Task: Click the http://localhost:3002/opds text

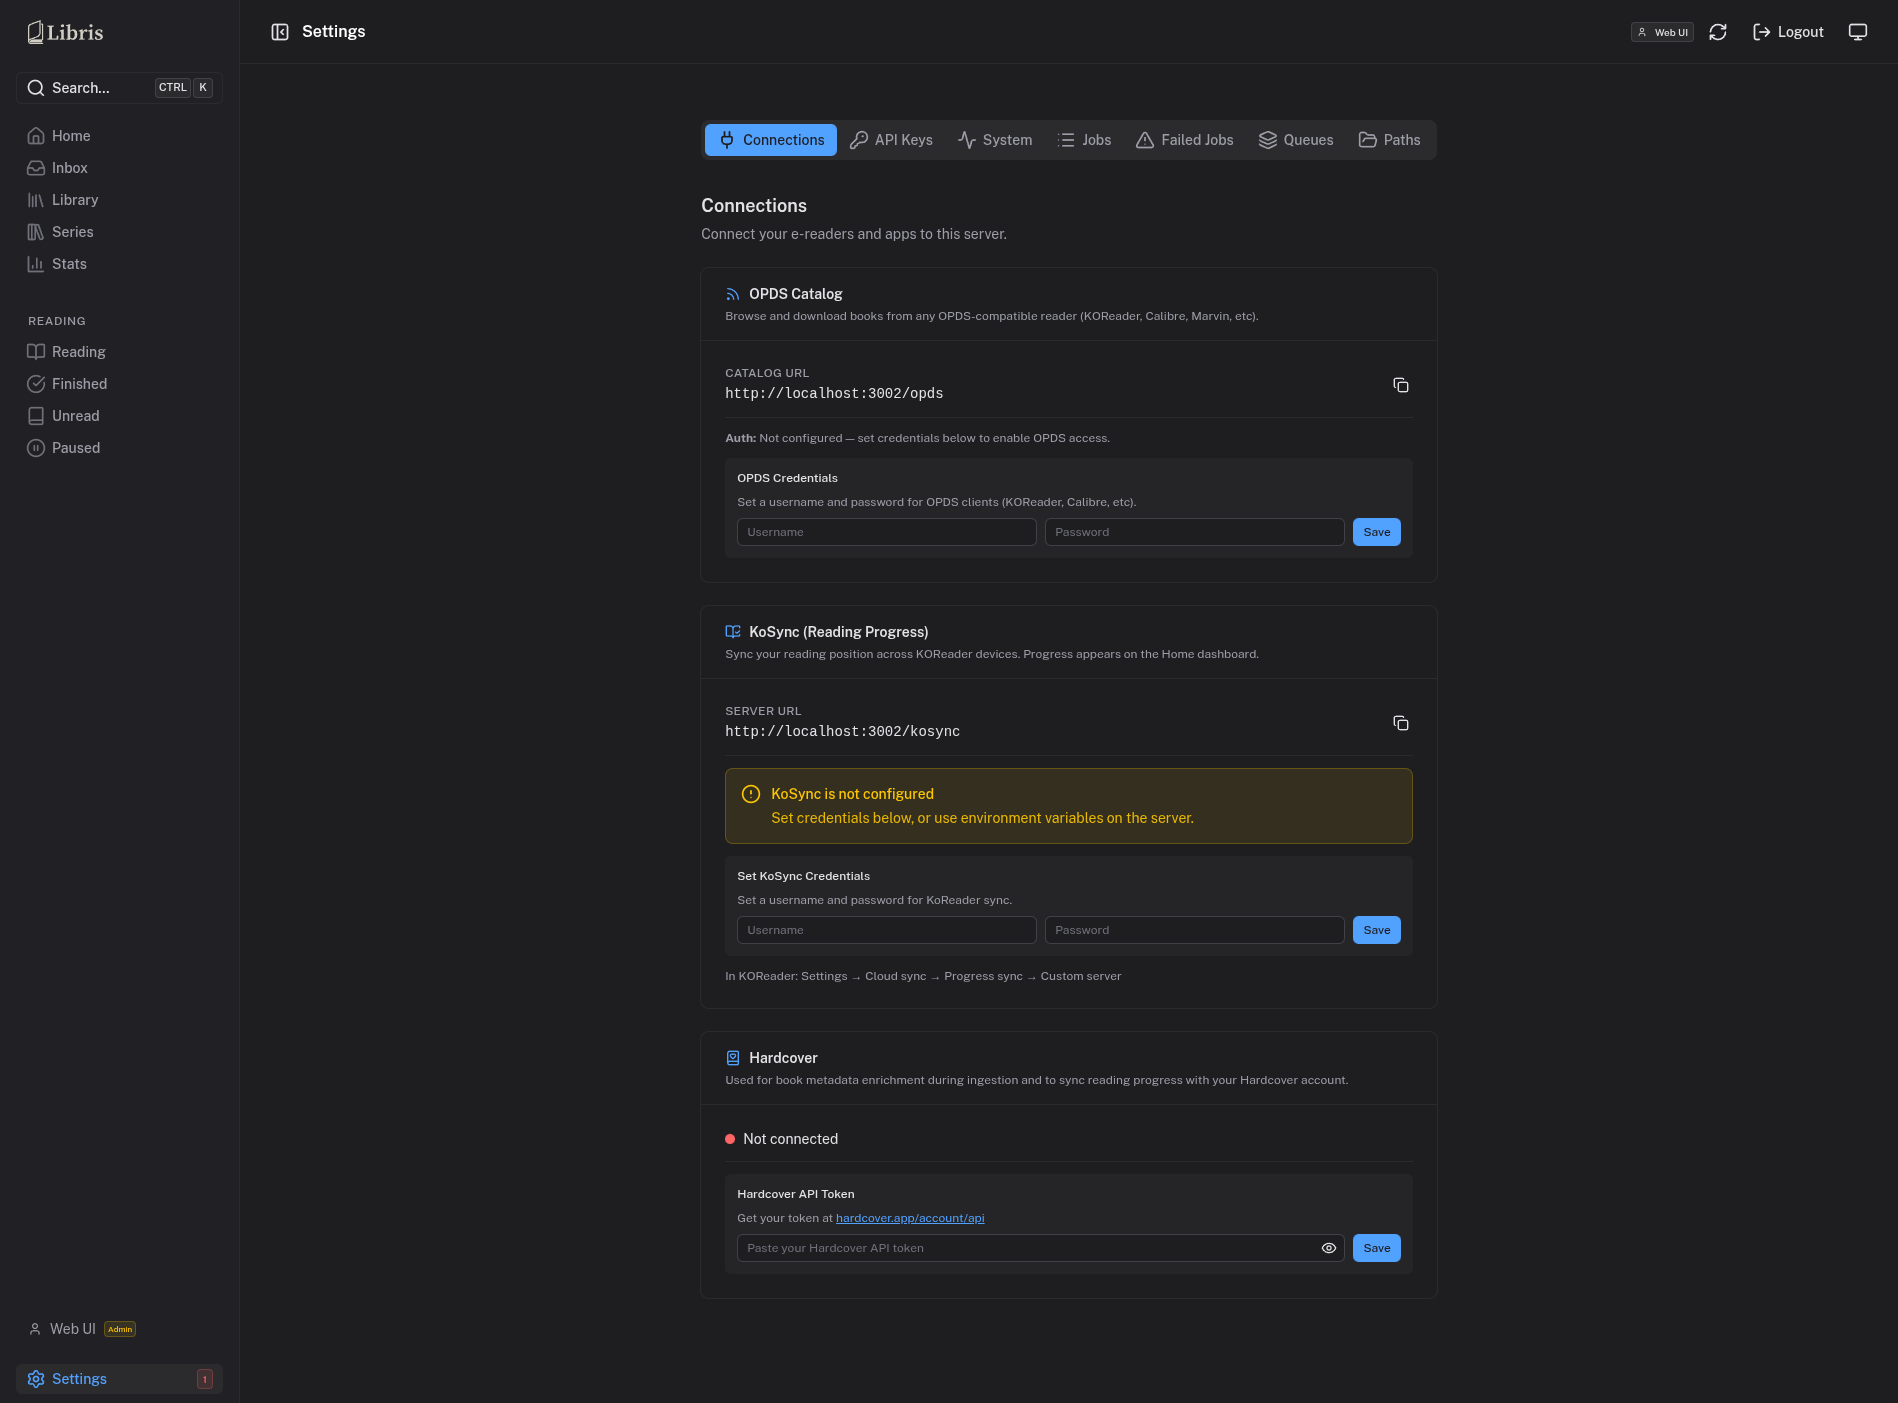Action: pyautogui.click(x=834, y=393)
